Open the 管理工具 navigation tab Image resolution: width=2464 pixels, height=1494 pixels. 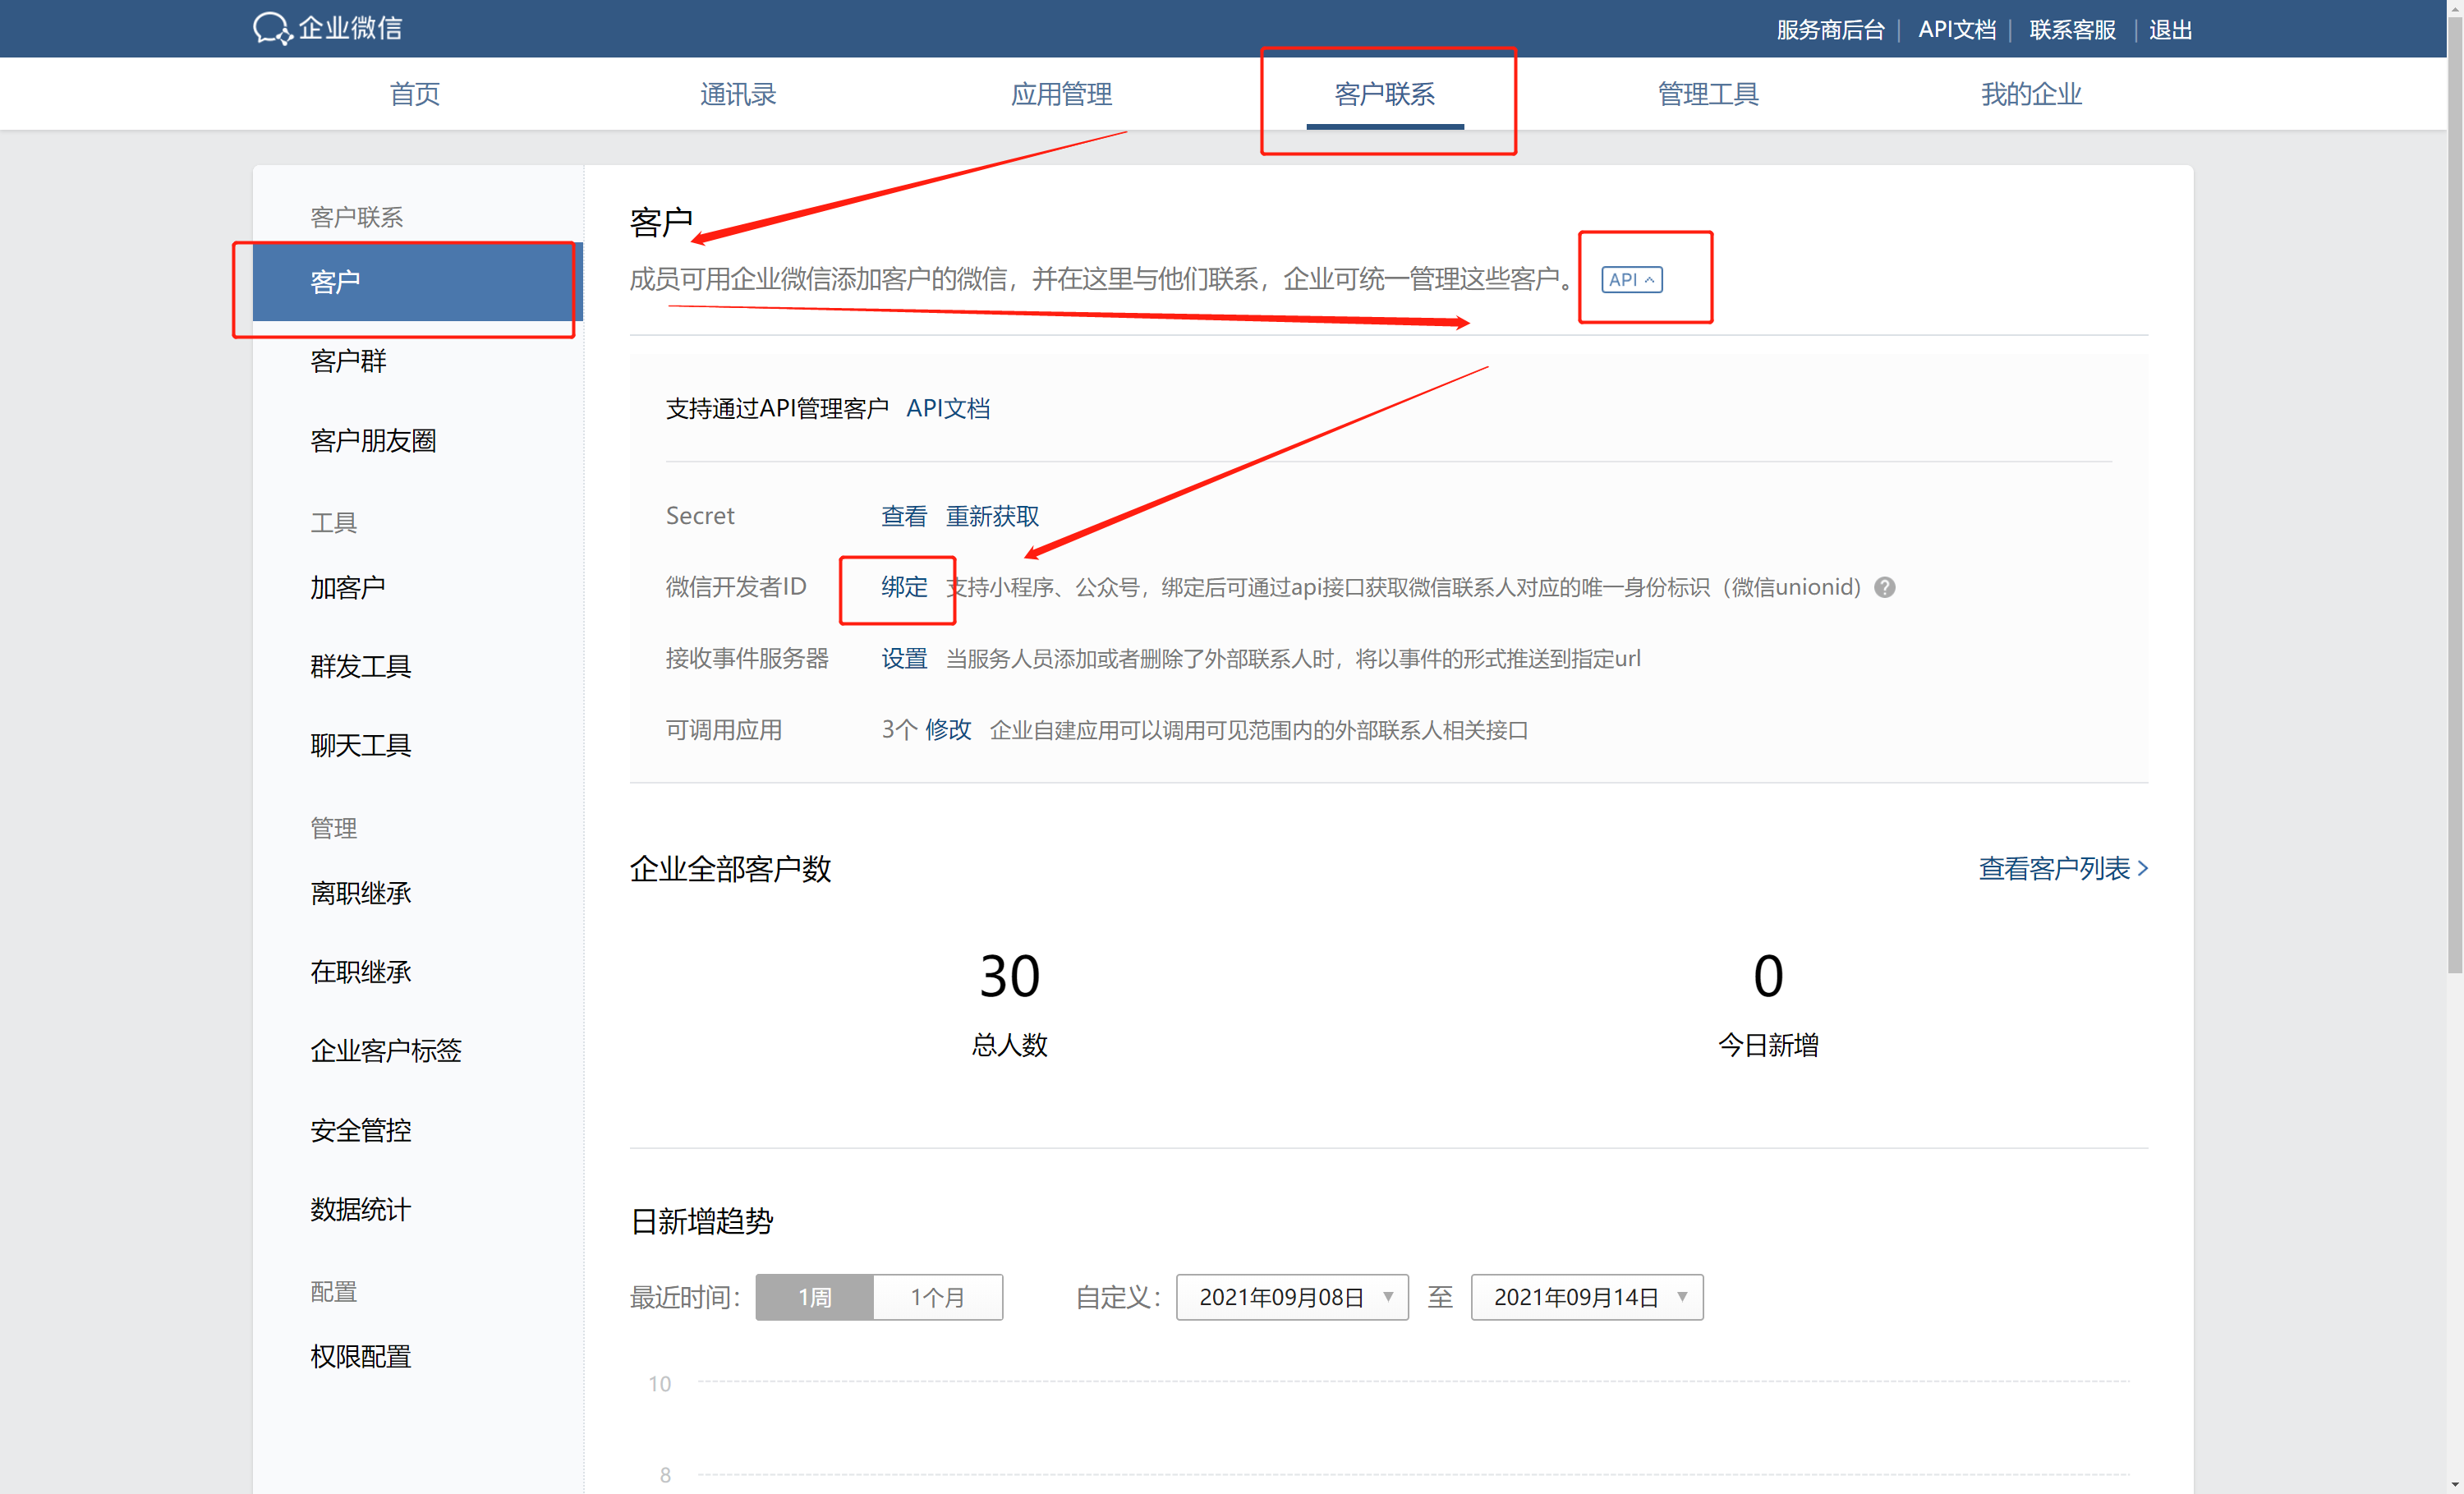[x=1707, y=94]
